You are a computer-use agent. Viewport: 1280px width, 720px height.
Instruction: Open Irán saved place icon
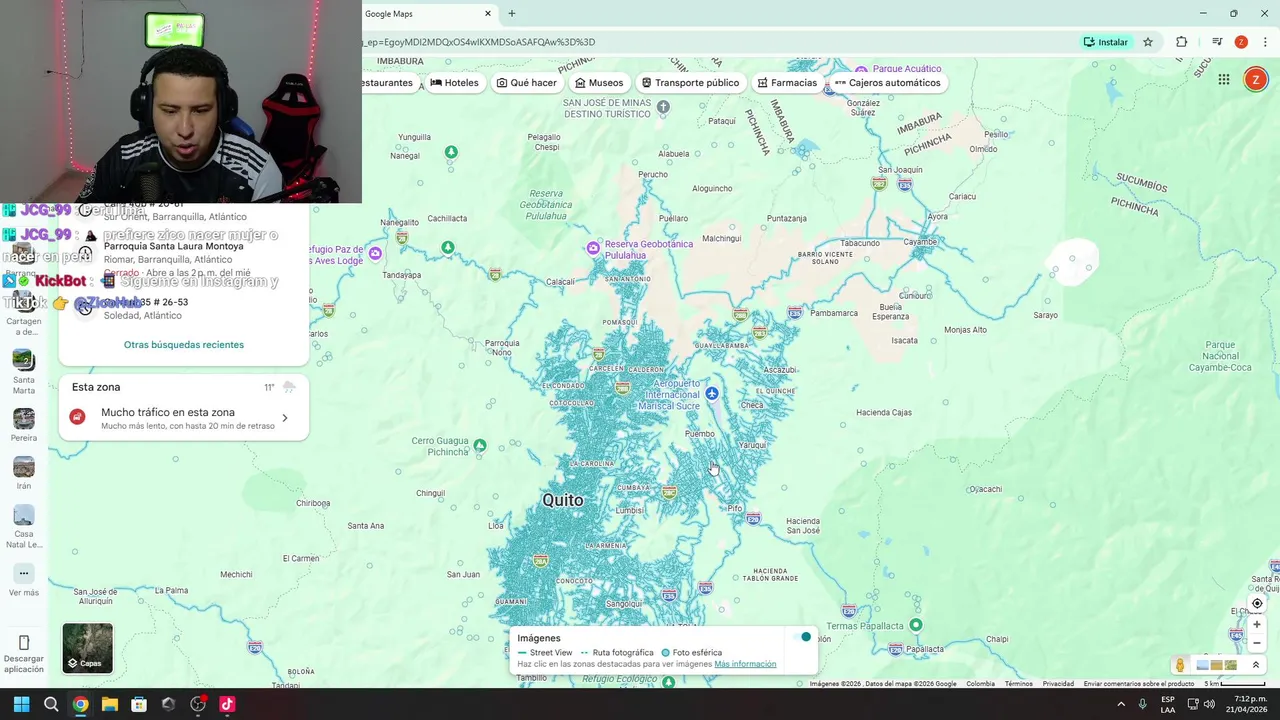[23, 466]
